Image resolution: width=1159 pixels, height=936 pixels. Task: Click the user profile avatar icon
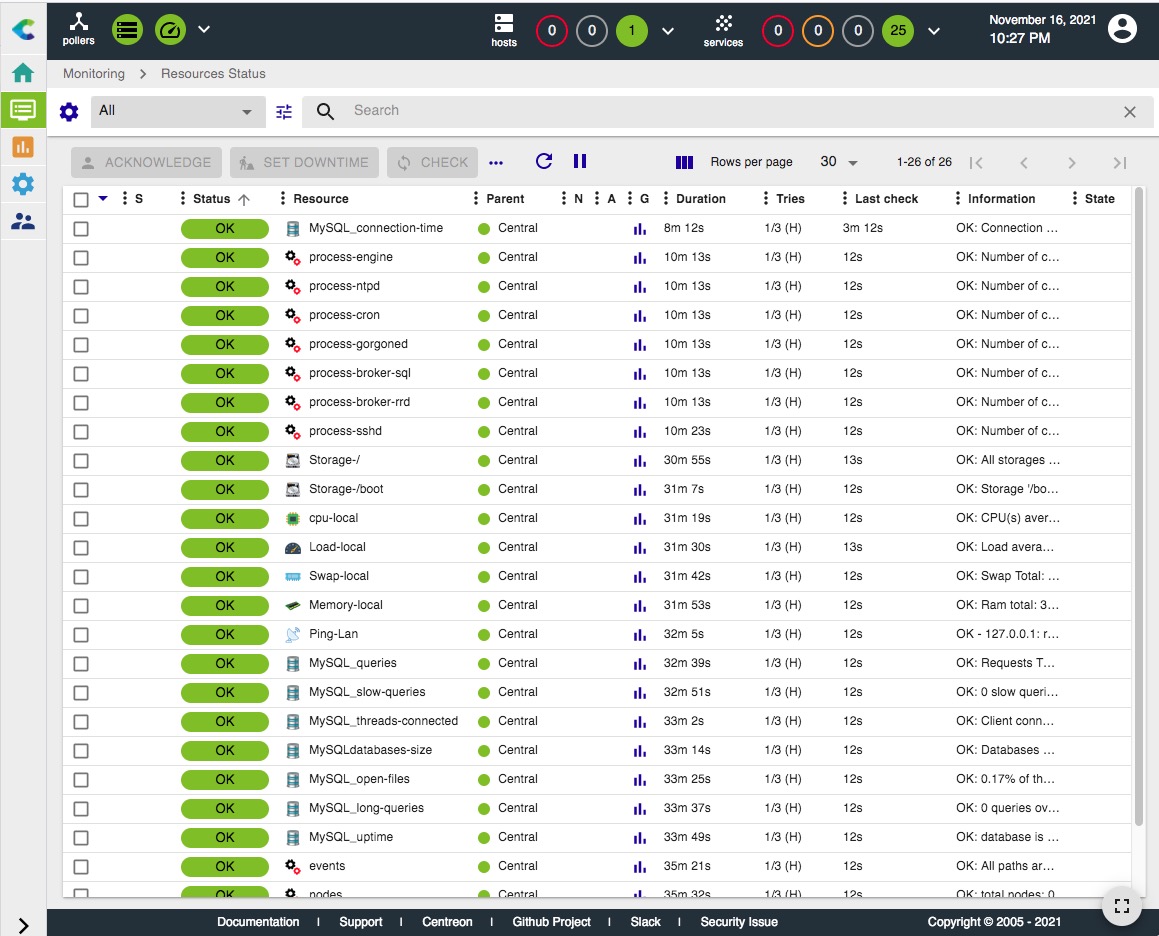click(1123, 29)
